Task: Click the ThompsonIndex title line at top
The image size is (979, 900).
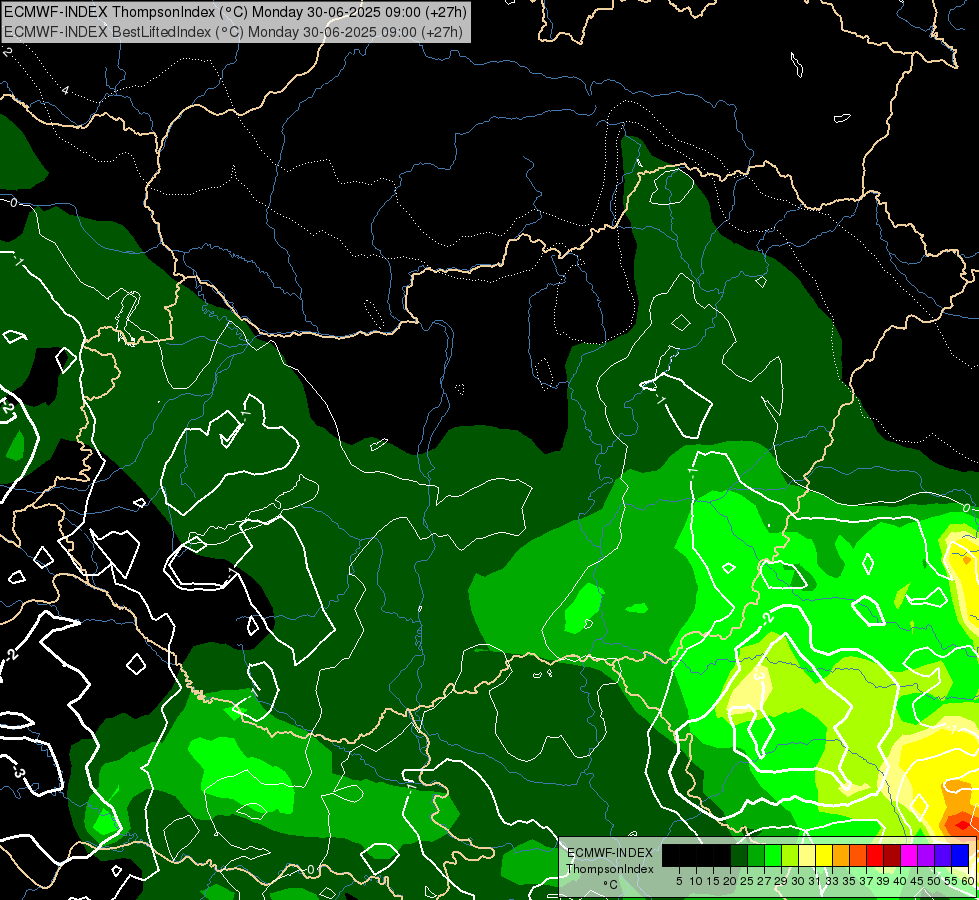Action: click(x=235, y=12)
